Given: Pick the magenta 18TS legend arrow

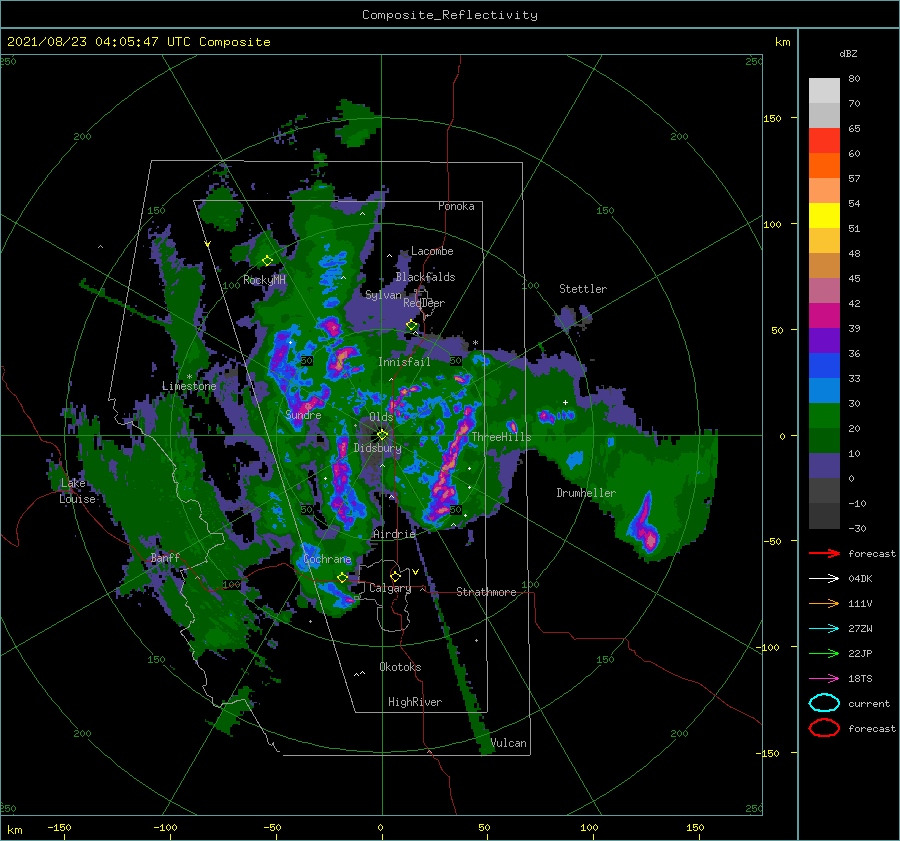Looking at the screenshot, I should pyautogui.click(x=824, y=679).
